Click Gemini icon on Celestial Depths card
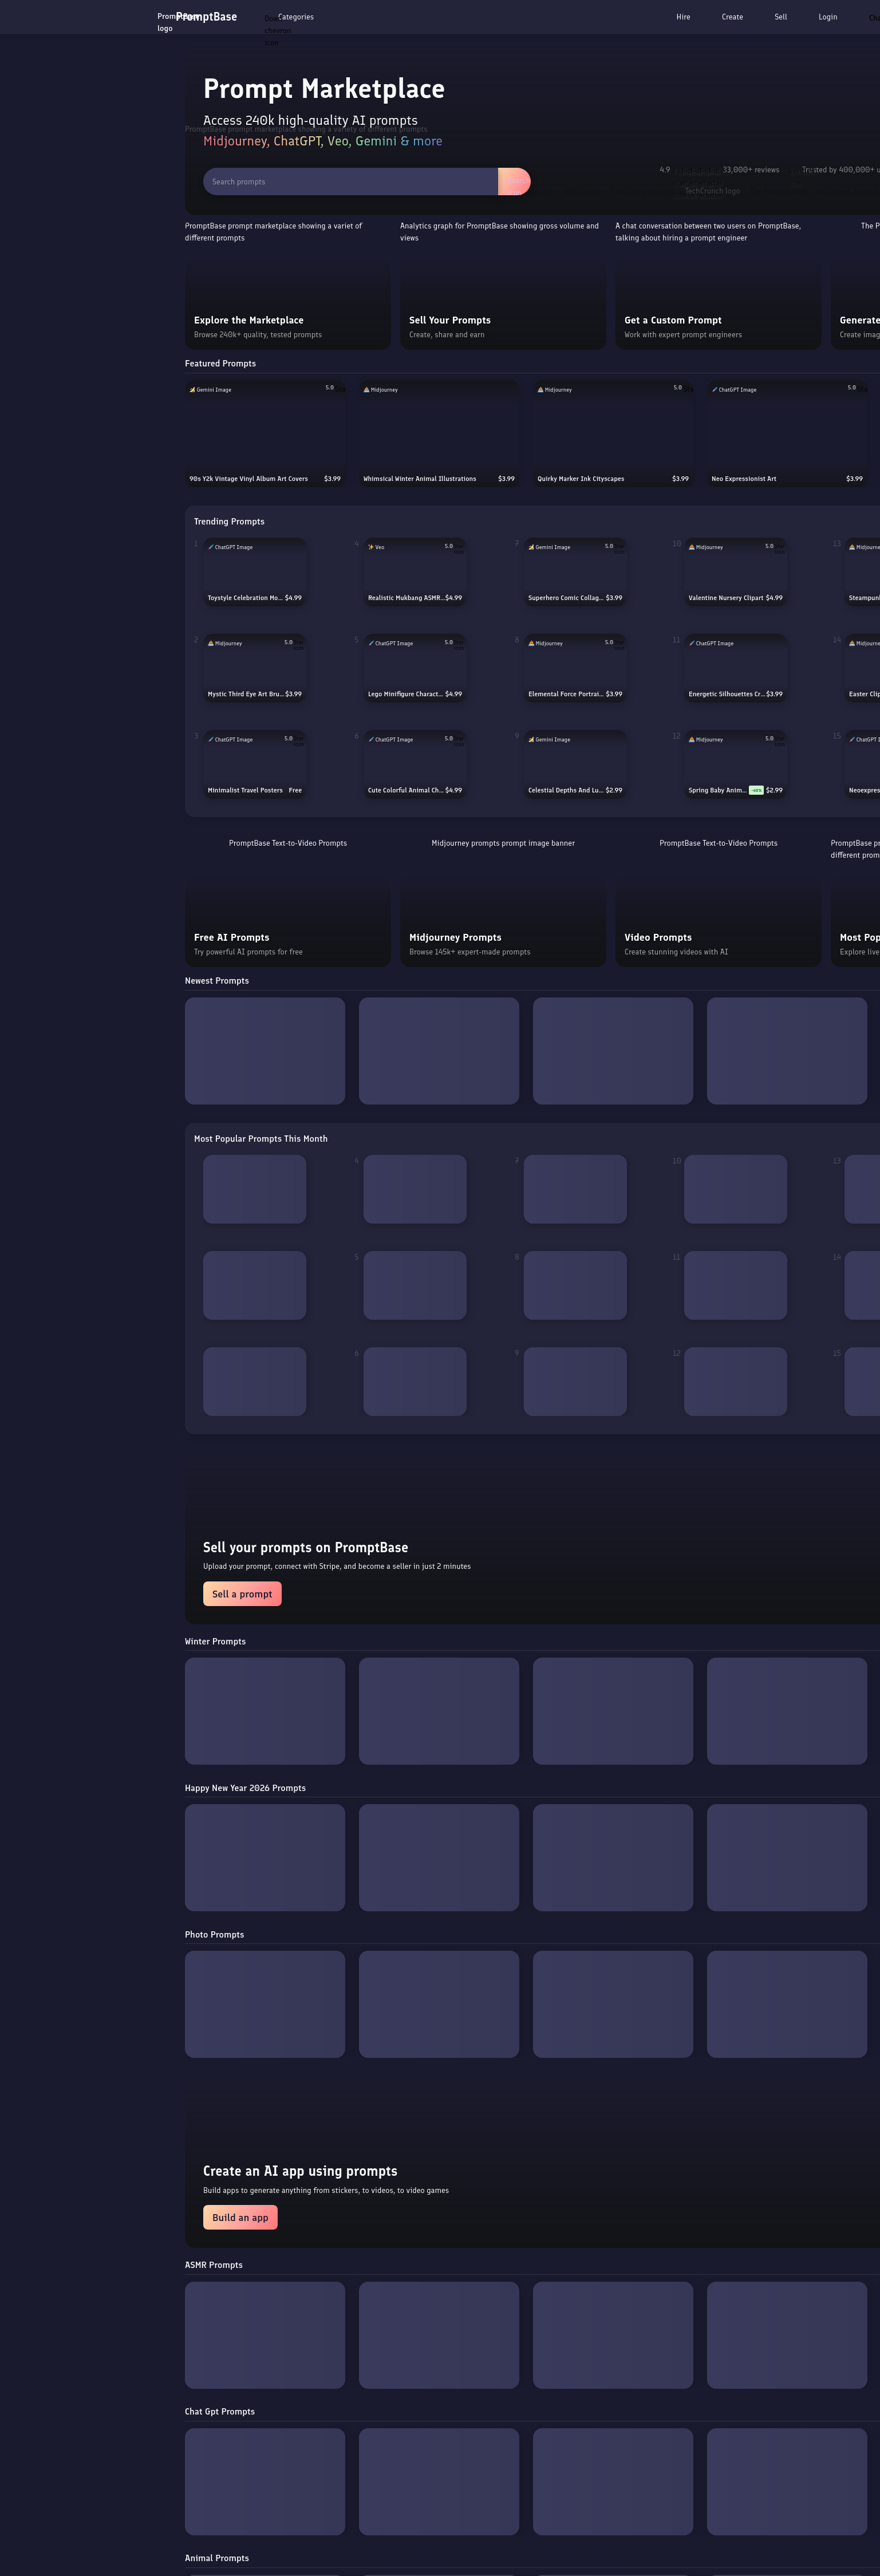This screenshot has width=880, height=2576. [531, 740]
